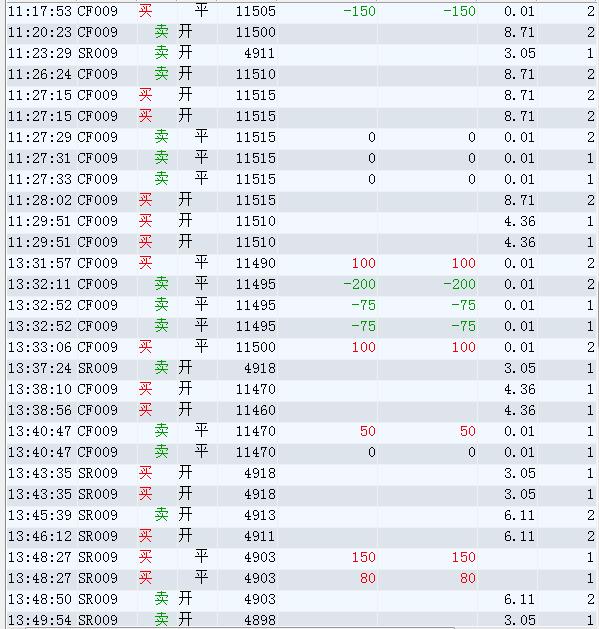Screen dimensions: 599x629
Task: Select the 11:23:29 SR009 sell-open row
Action: point(301,53)
